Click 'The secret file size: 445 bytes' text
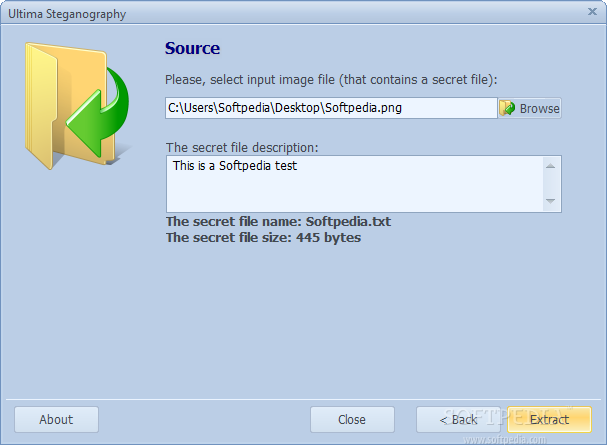Image resolution: width=607 pixels, height=445 pixels. click(x=263, y=238)
